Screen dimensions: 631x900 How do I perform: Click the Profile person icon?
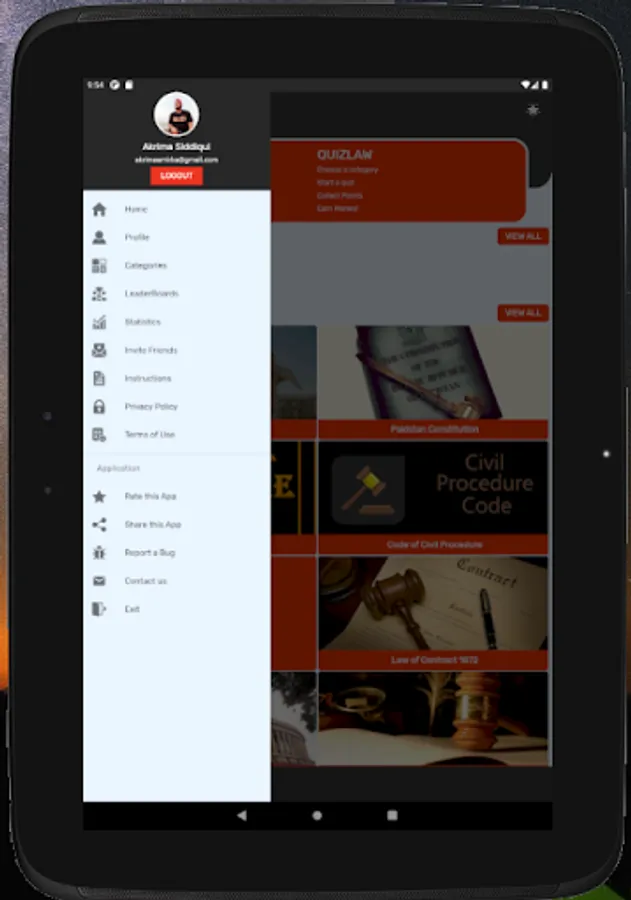[99, 237]
